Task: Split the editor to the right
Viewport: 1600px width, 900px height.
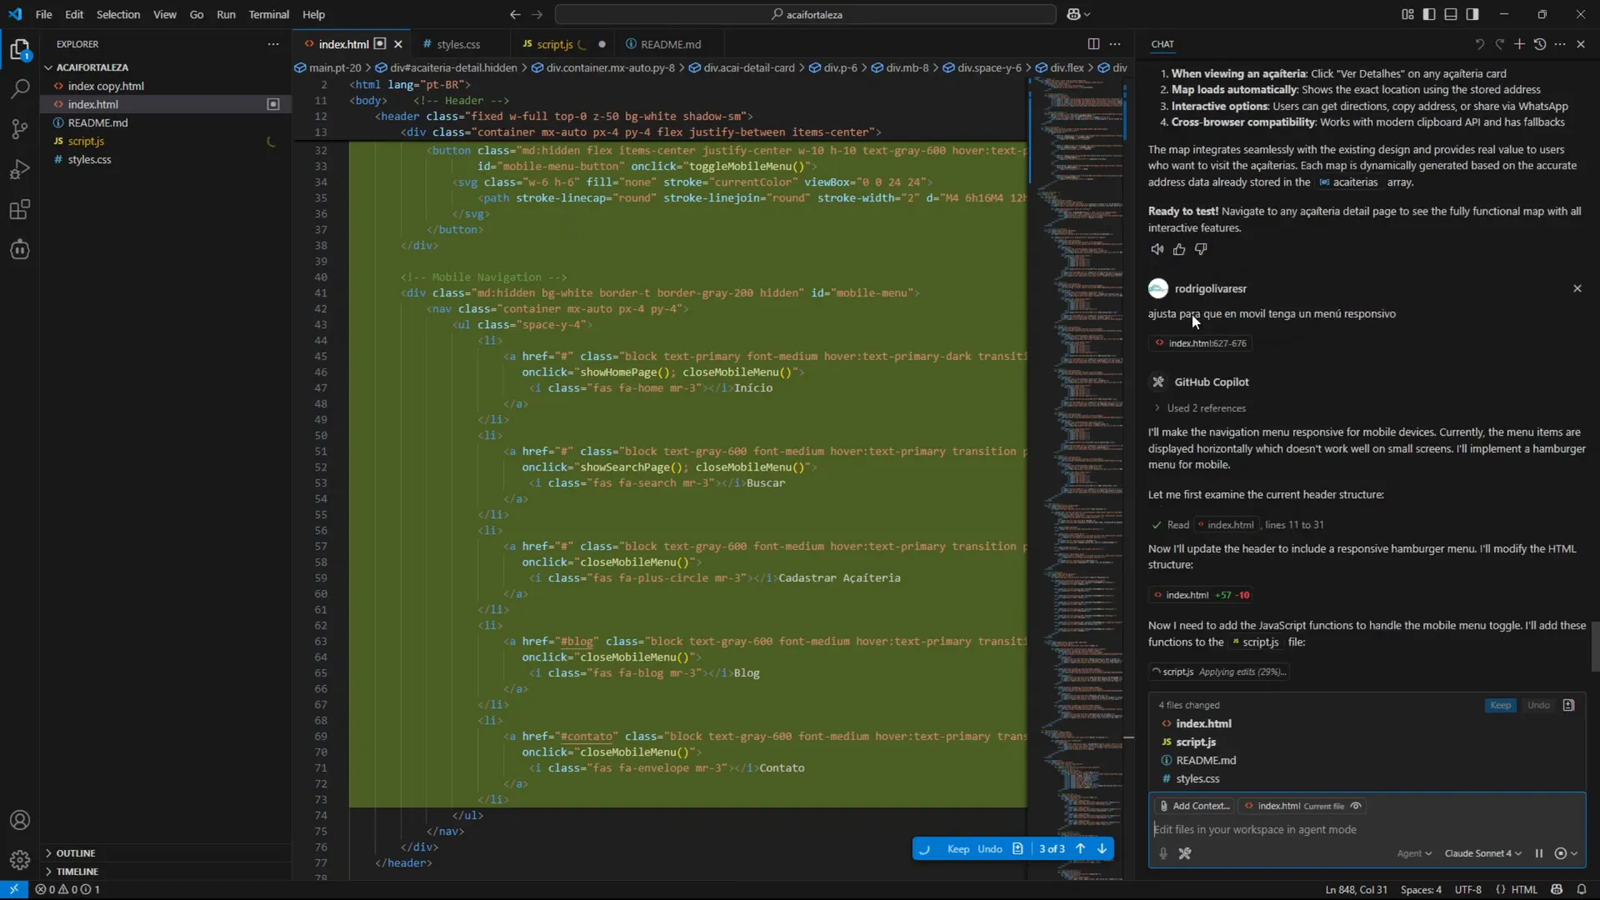Action: [x=1093, y=44]
